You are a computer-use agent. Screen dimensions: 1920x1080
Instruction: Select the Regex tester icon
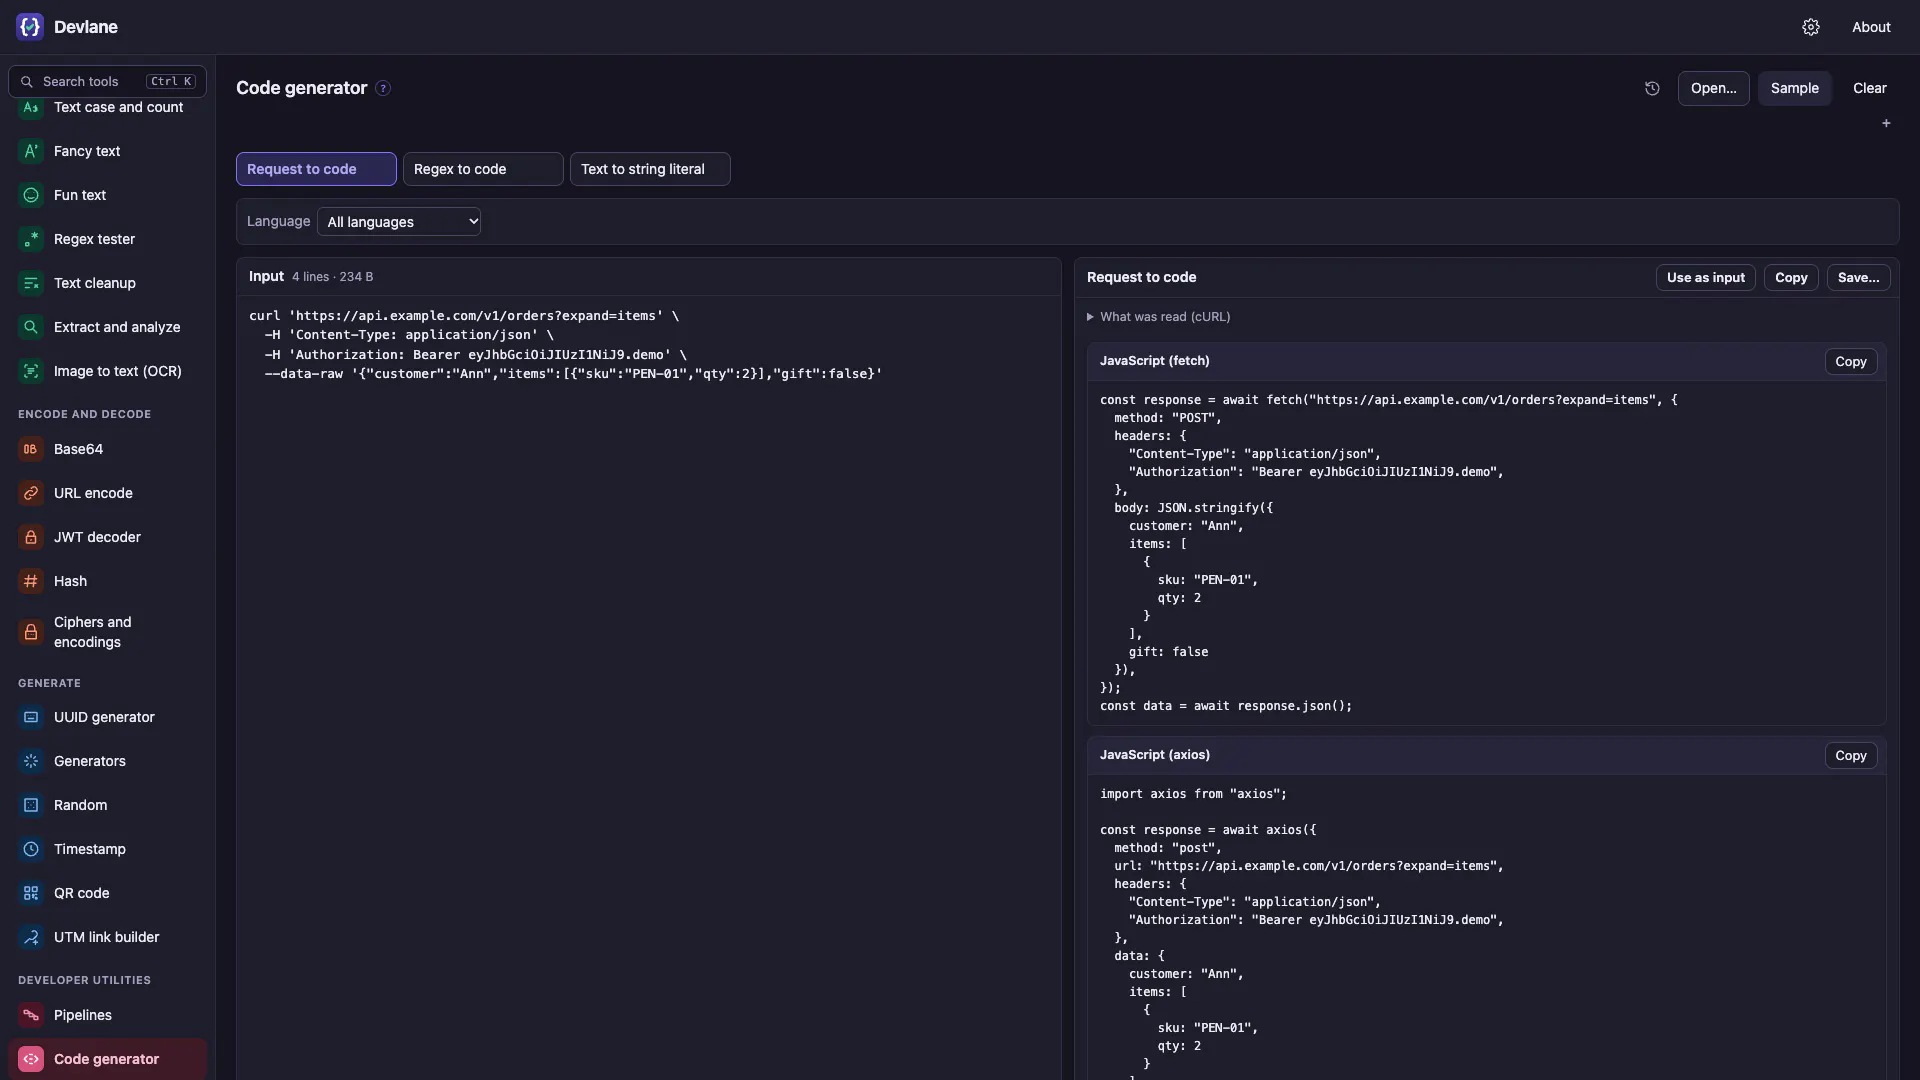pos(31,239)
